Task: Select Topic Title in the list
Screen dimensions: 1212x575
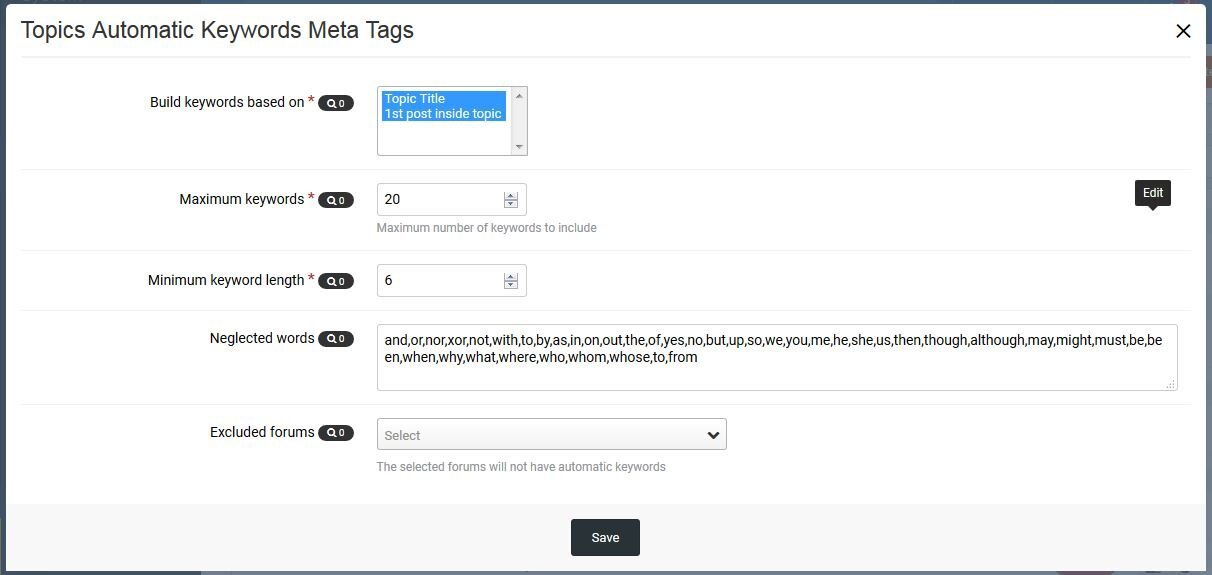Action: point(444,98)
